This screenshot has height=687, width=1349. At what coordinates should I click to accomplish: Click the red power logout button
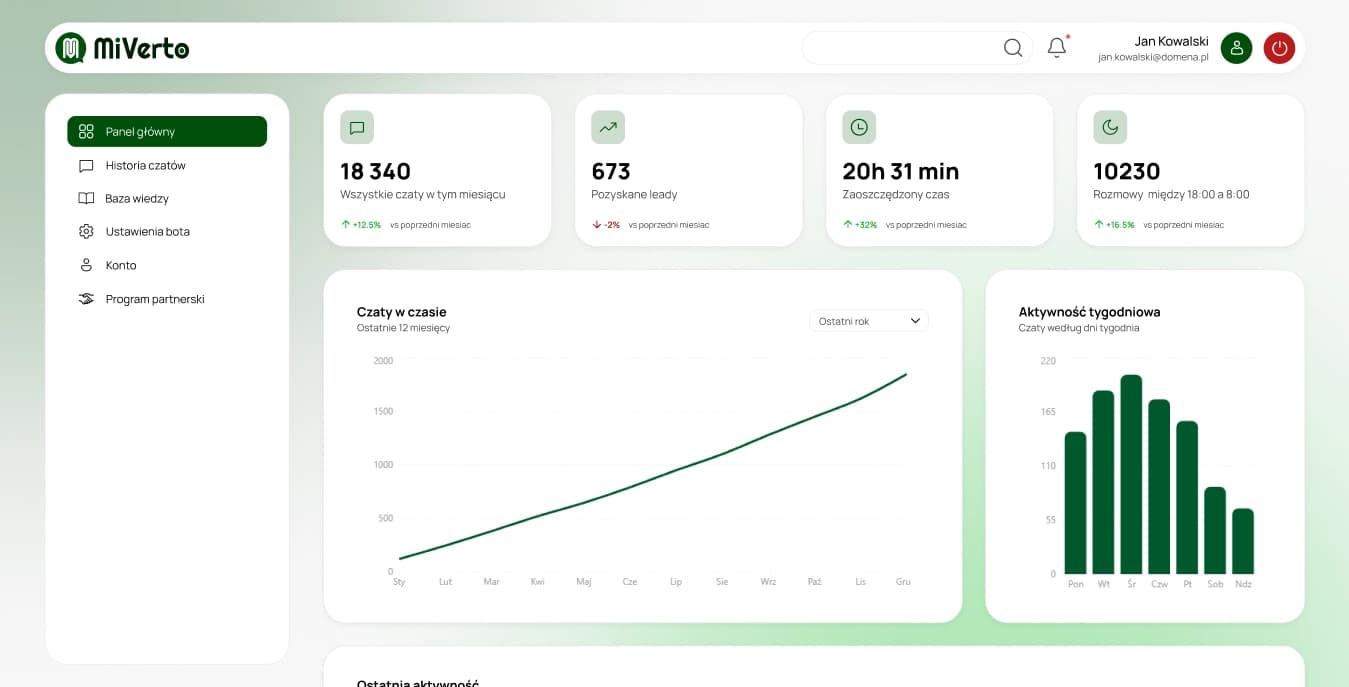pos(1279,48)
